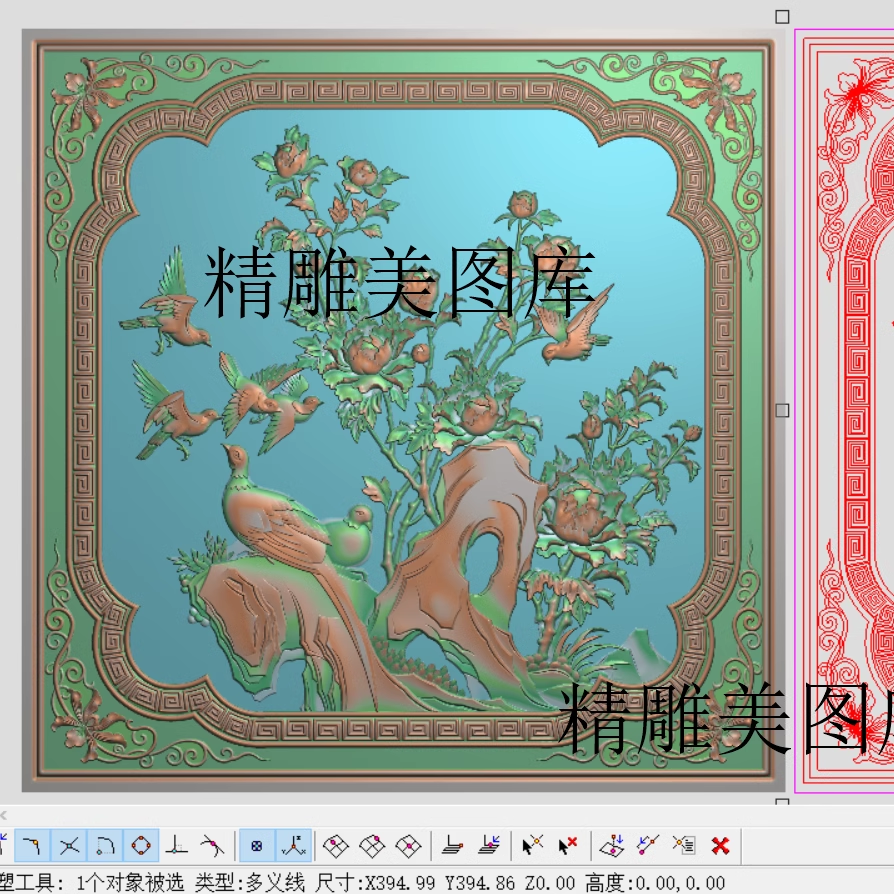This screenshot has width=894, height=894.
Task: Click the red vector pattern preview panel
Action: 845,400
